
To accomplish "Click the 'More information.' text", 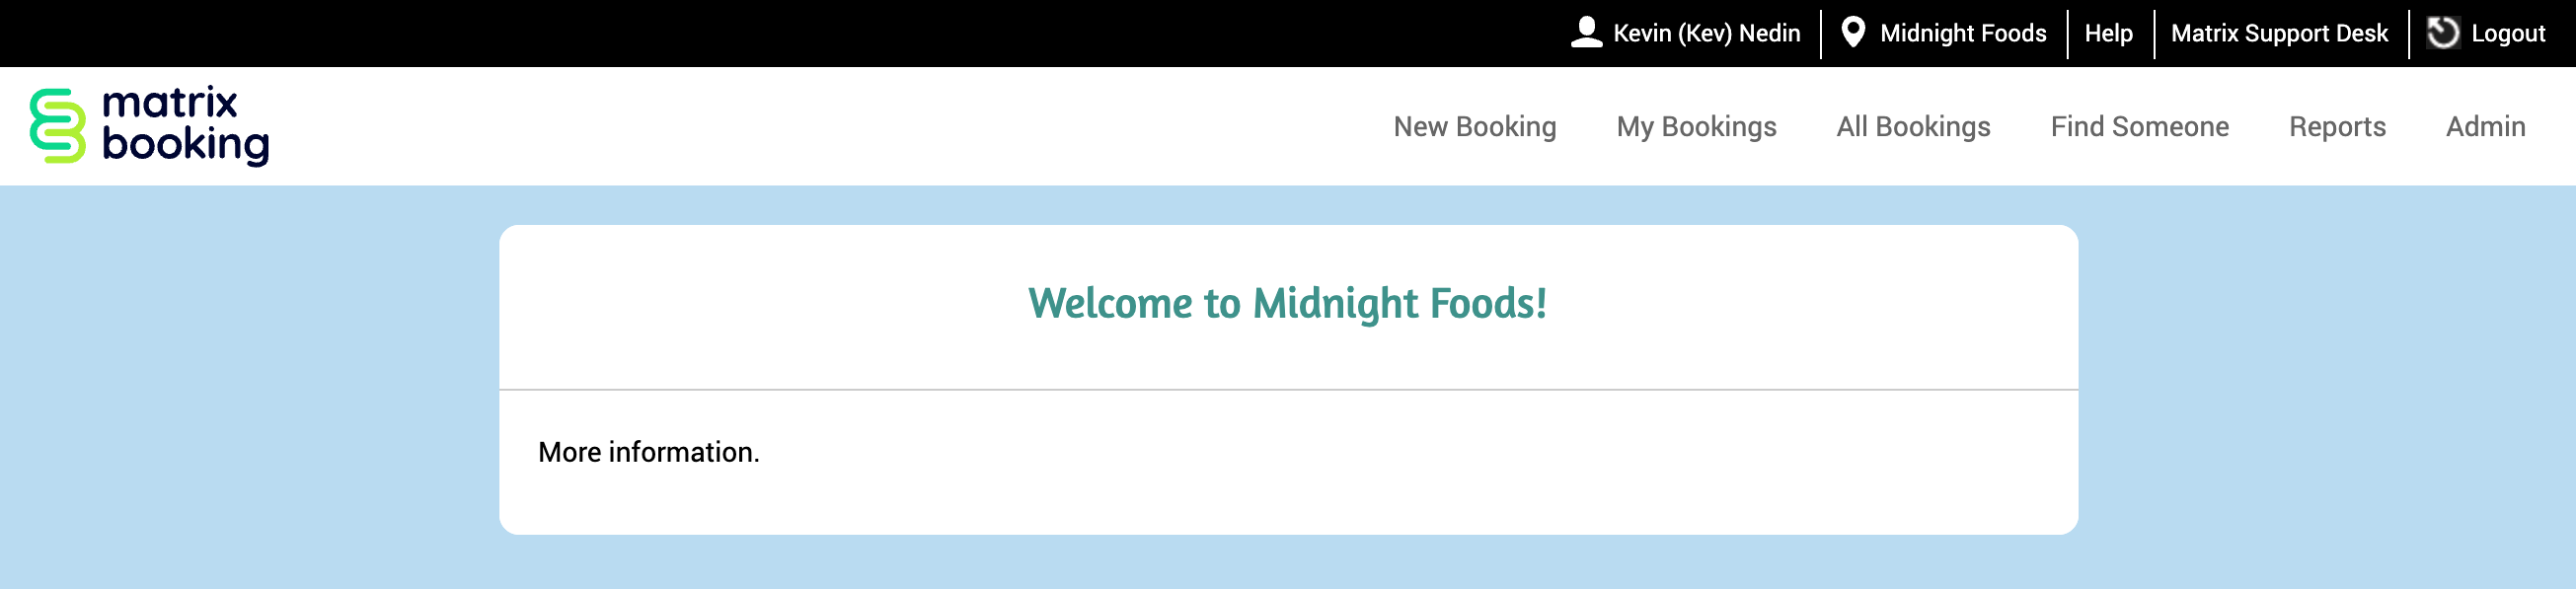I will point(648,453).
